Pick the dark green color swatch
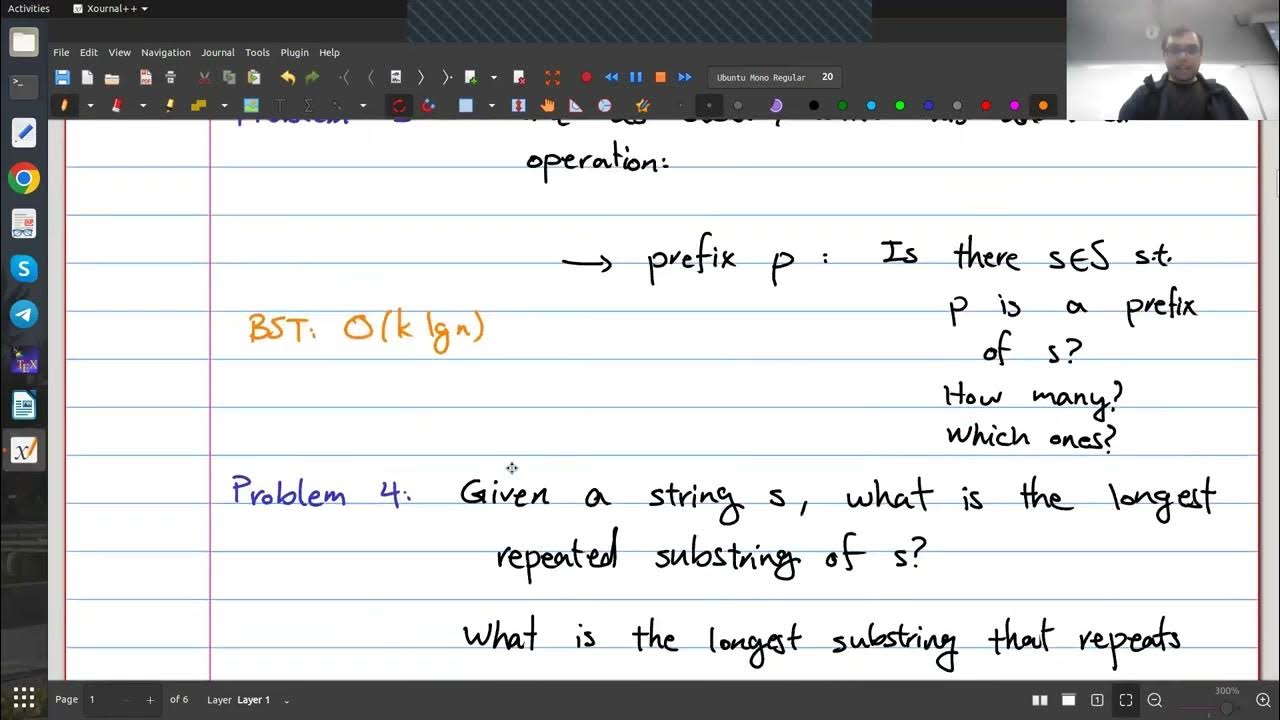This screenshot has width=1280, height=720. (842, 105)
